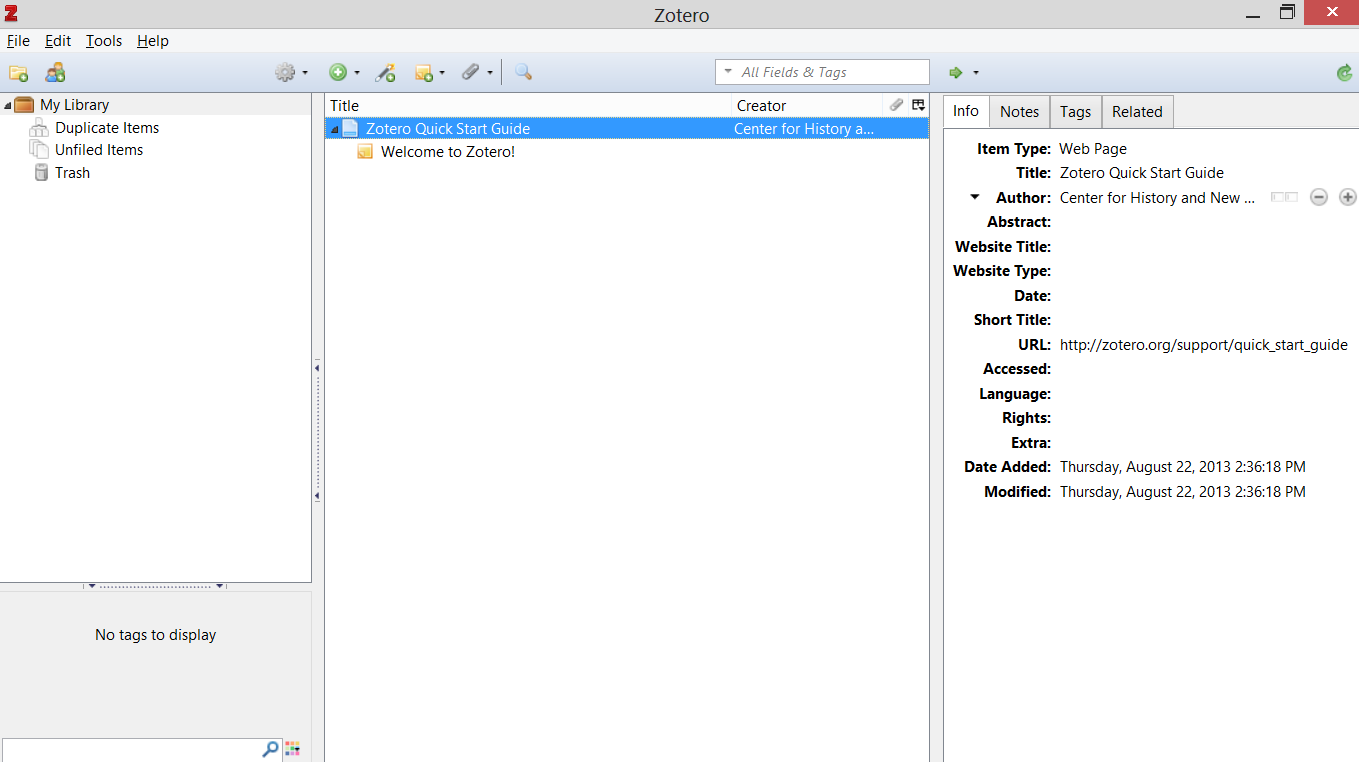
Task: Click the paperclip Add Attachment icon
Action: pos(470,72)
